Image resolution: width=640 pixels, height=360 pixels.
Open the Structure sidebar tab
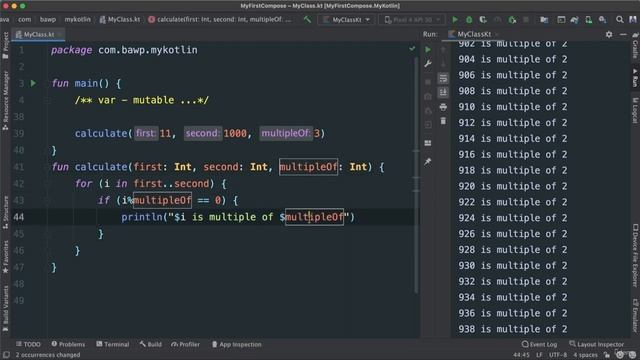5,212
